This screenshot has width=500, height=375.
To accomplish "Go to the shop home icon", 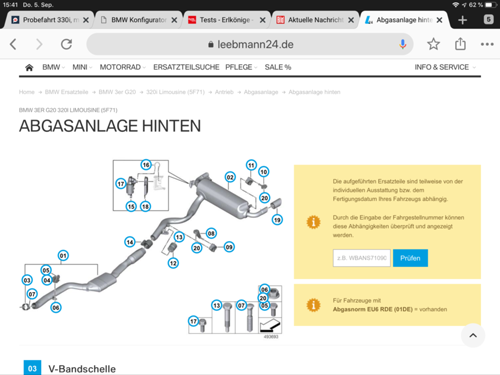I will 29,68.
